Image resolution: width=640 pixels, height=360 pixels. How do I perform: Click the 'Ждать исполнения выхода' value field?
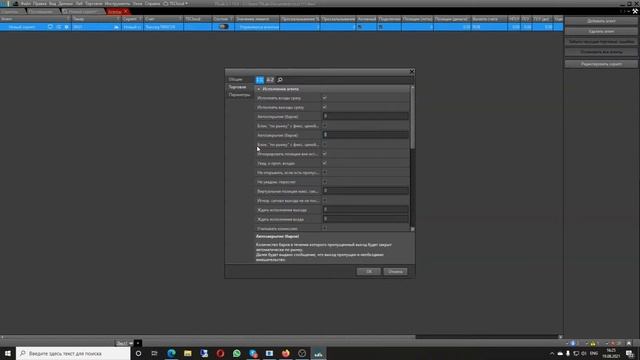pyautogui.click(x=366, y=210)
